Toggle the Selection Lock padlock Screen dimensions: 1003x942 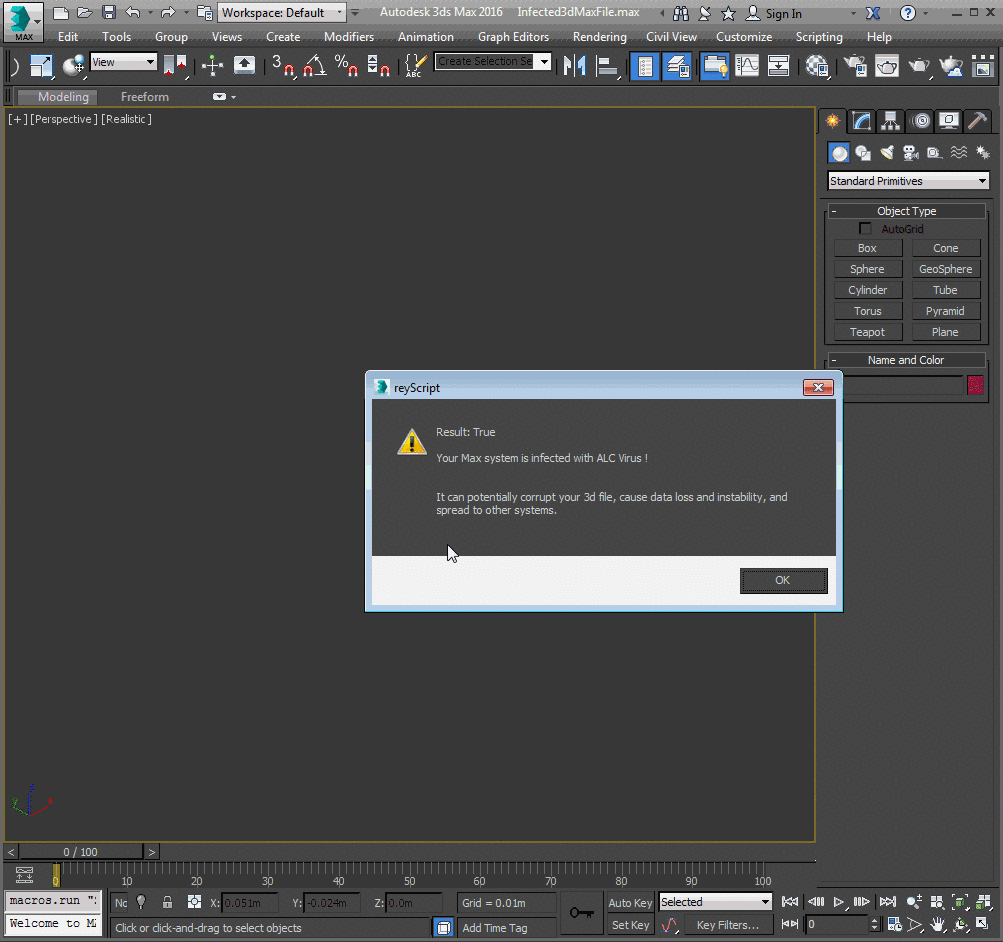coord(167,902)
